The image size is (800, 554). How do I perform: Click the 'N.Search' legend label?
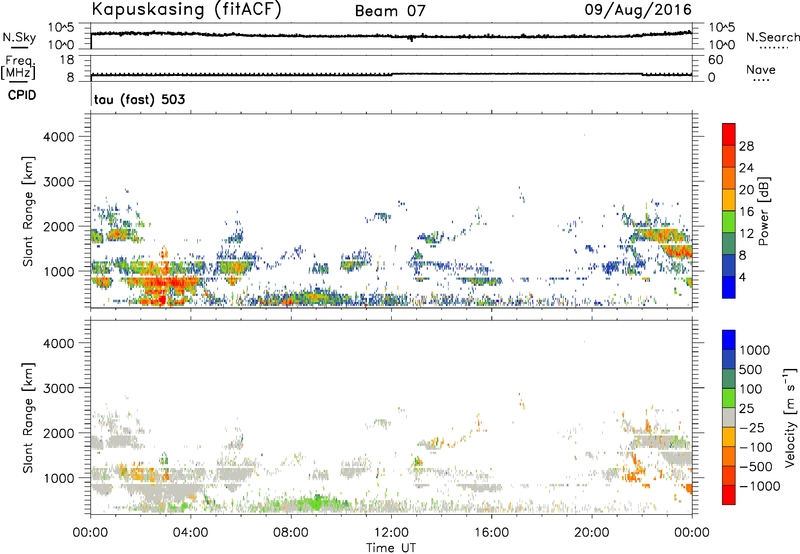772,37
